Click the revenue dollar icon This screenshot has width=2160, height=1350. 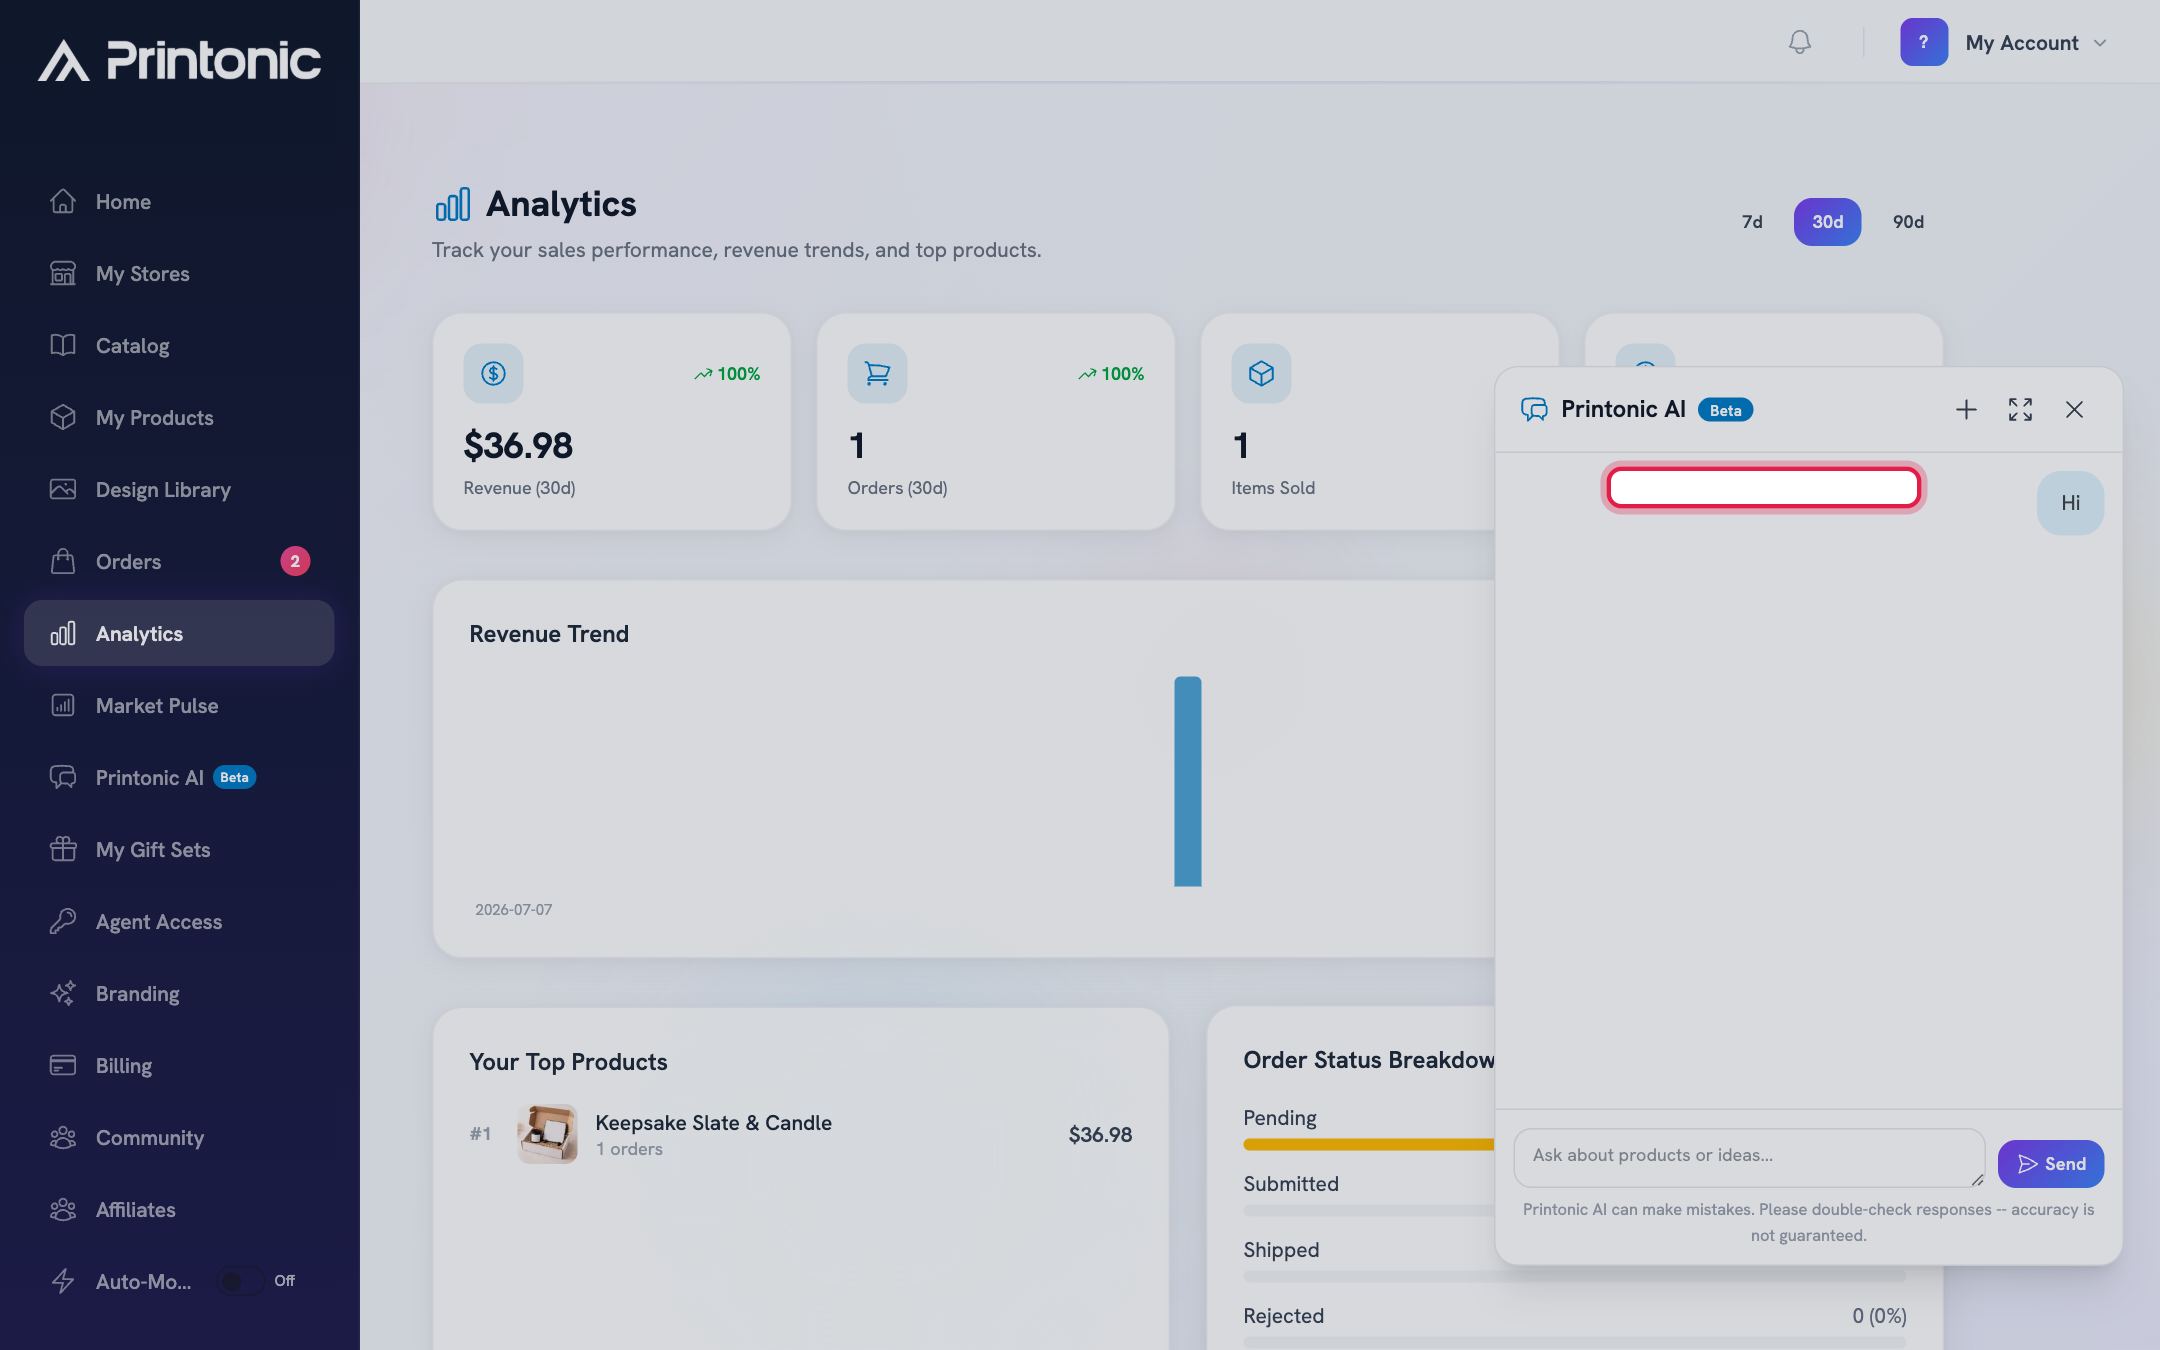point(493,374)
